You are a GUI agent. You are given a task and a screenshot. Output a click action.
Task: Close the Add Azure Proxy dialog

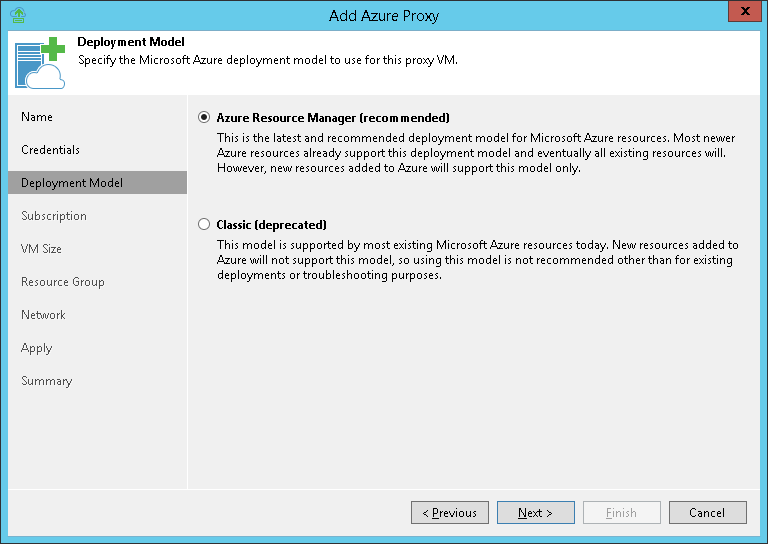(x=742, y=13)
